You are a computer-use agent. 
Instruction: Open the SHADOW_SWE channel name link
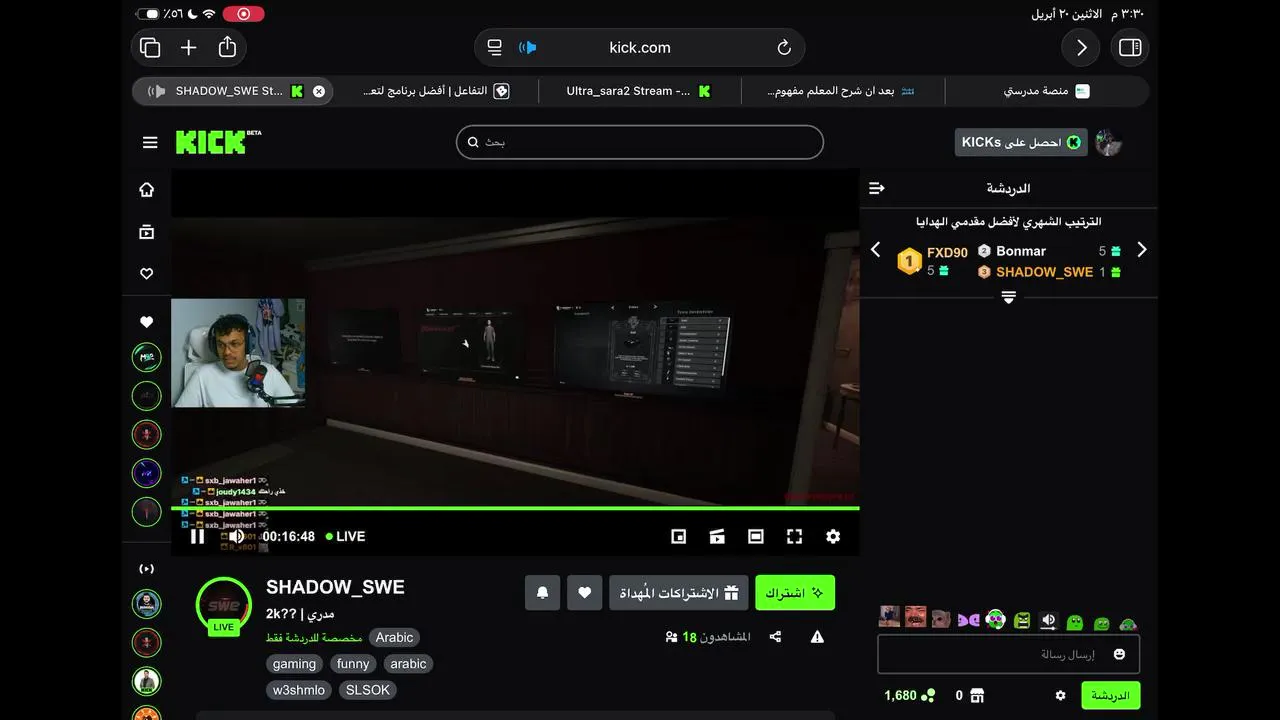[x=335, y=587]
